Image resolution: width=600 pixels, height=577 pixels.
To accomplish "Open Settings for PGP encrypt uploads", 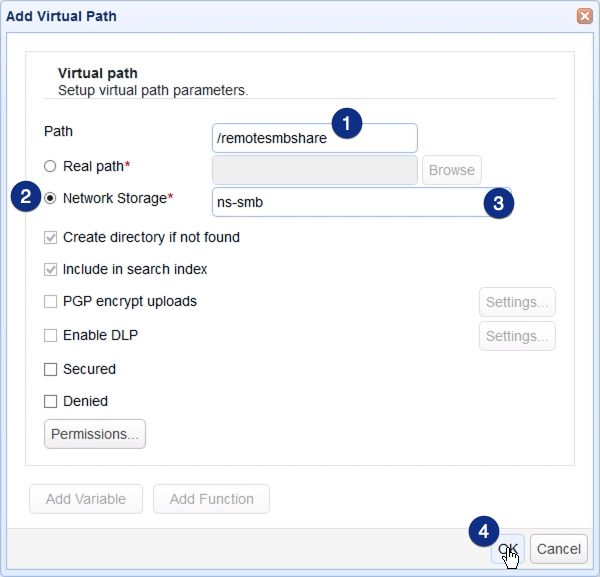I will (516, 302).
